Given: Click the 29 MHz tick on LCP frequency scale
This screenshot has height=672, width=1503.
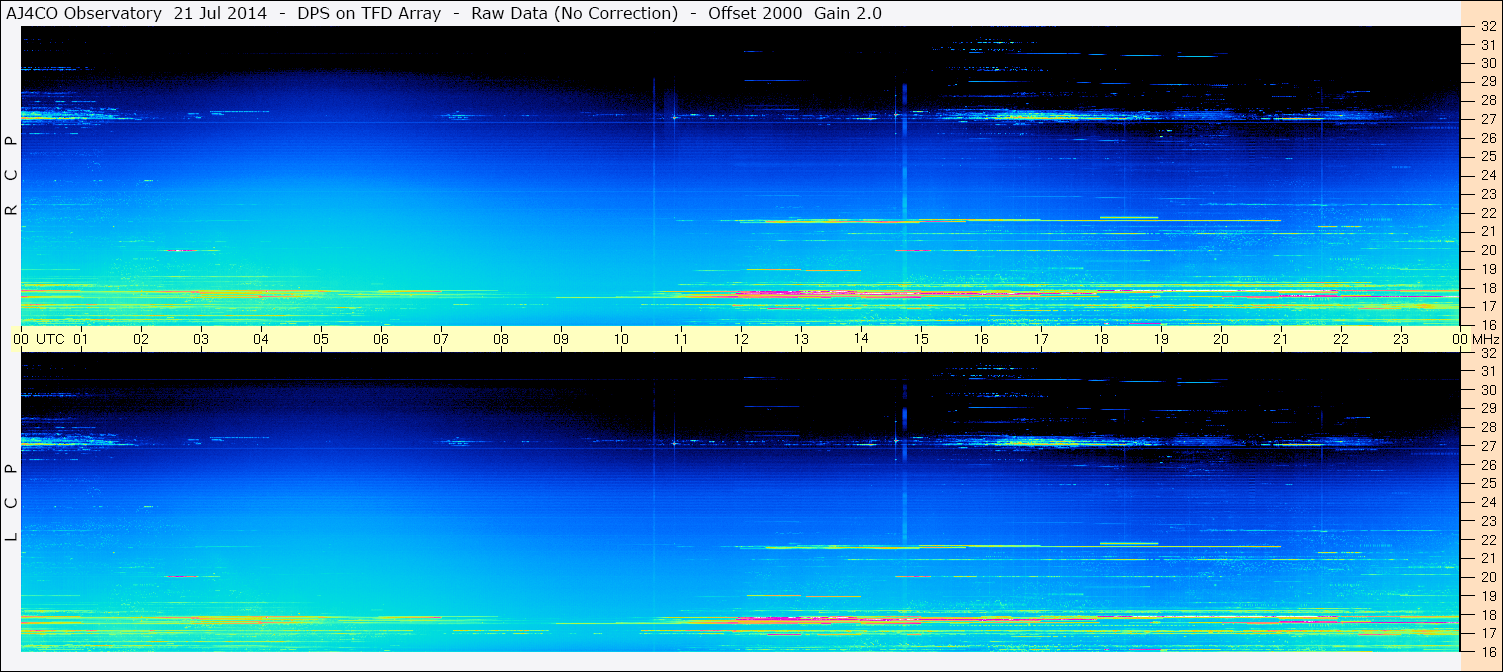Looking at the screenshot, I should [1488, 409].
